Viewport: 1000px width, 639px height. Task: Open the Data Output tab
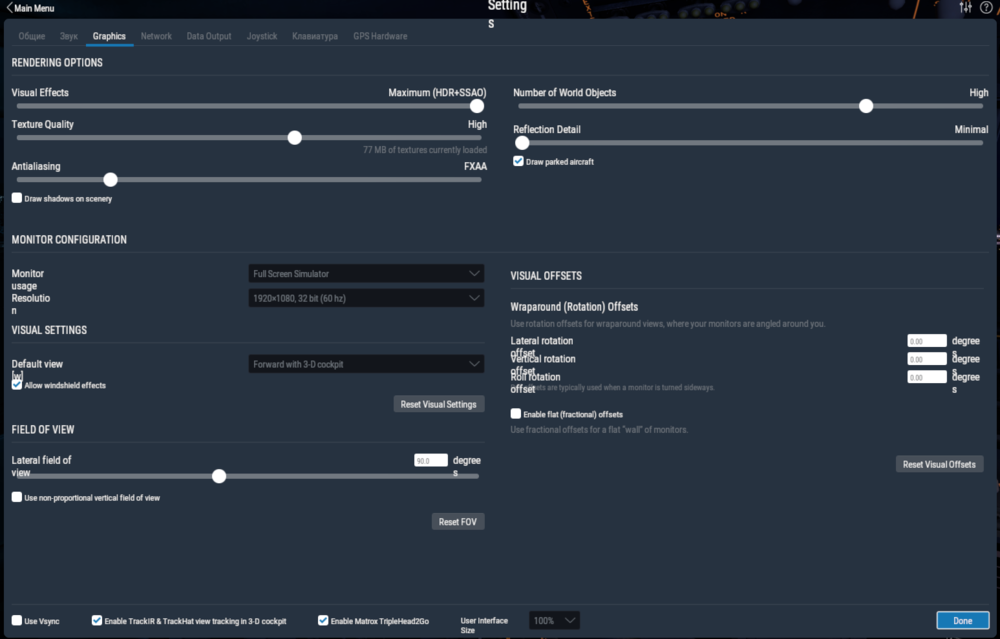(x=209, y=36)
